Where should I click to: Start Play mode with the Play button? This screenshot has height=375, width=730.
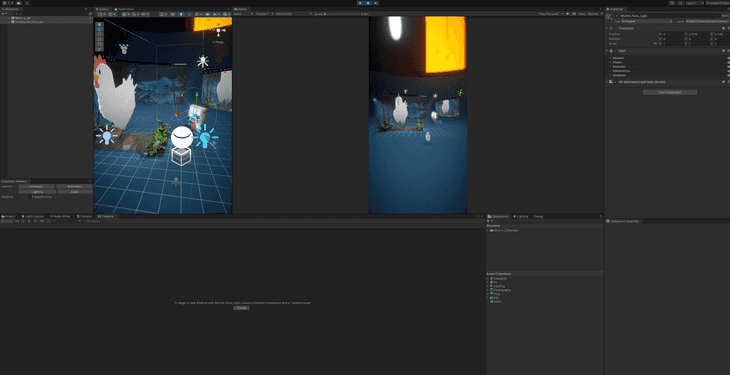[360, 3]
